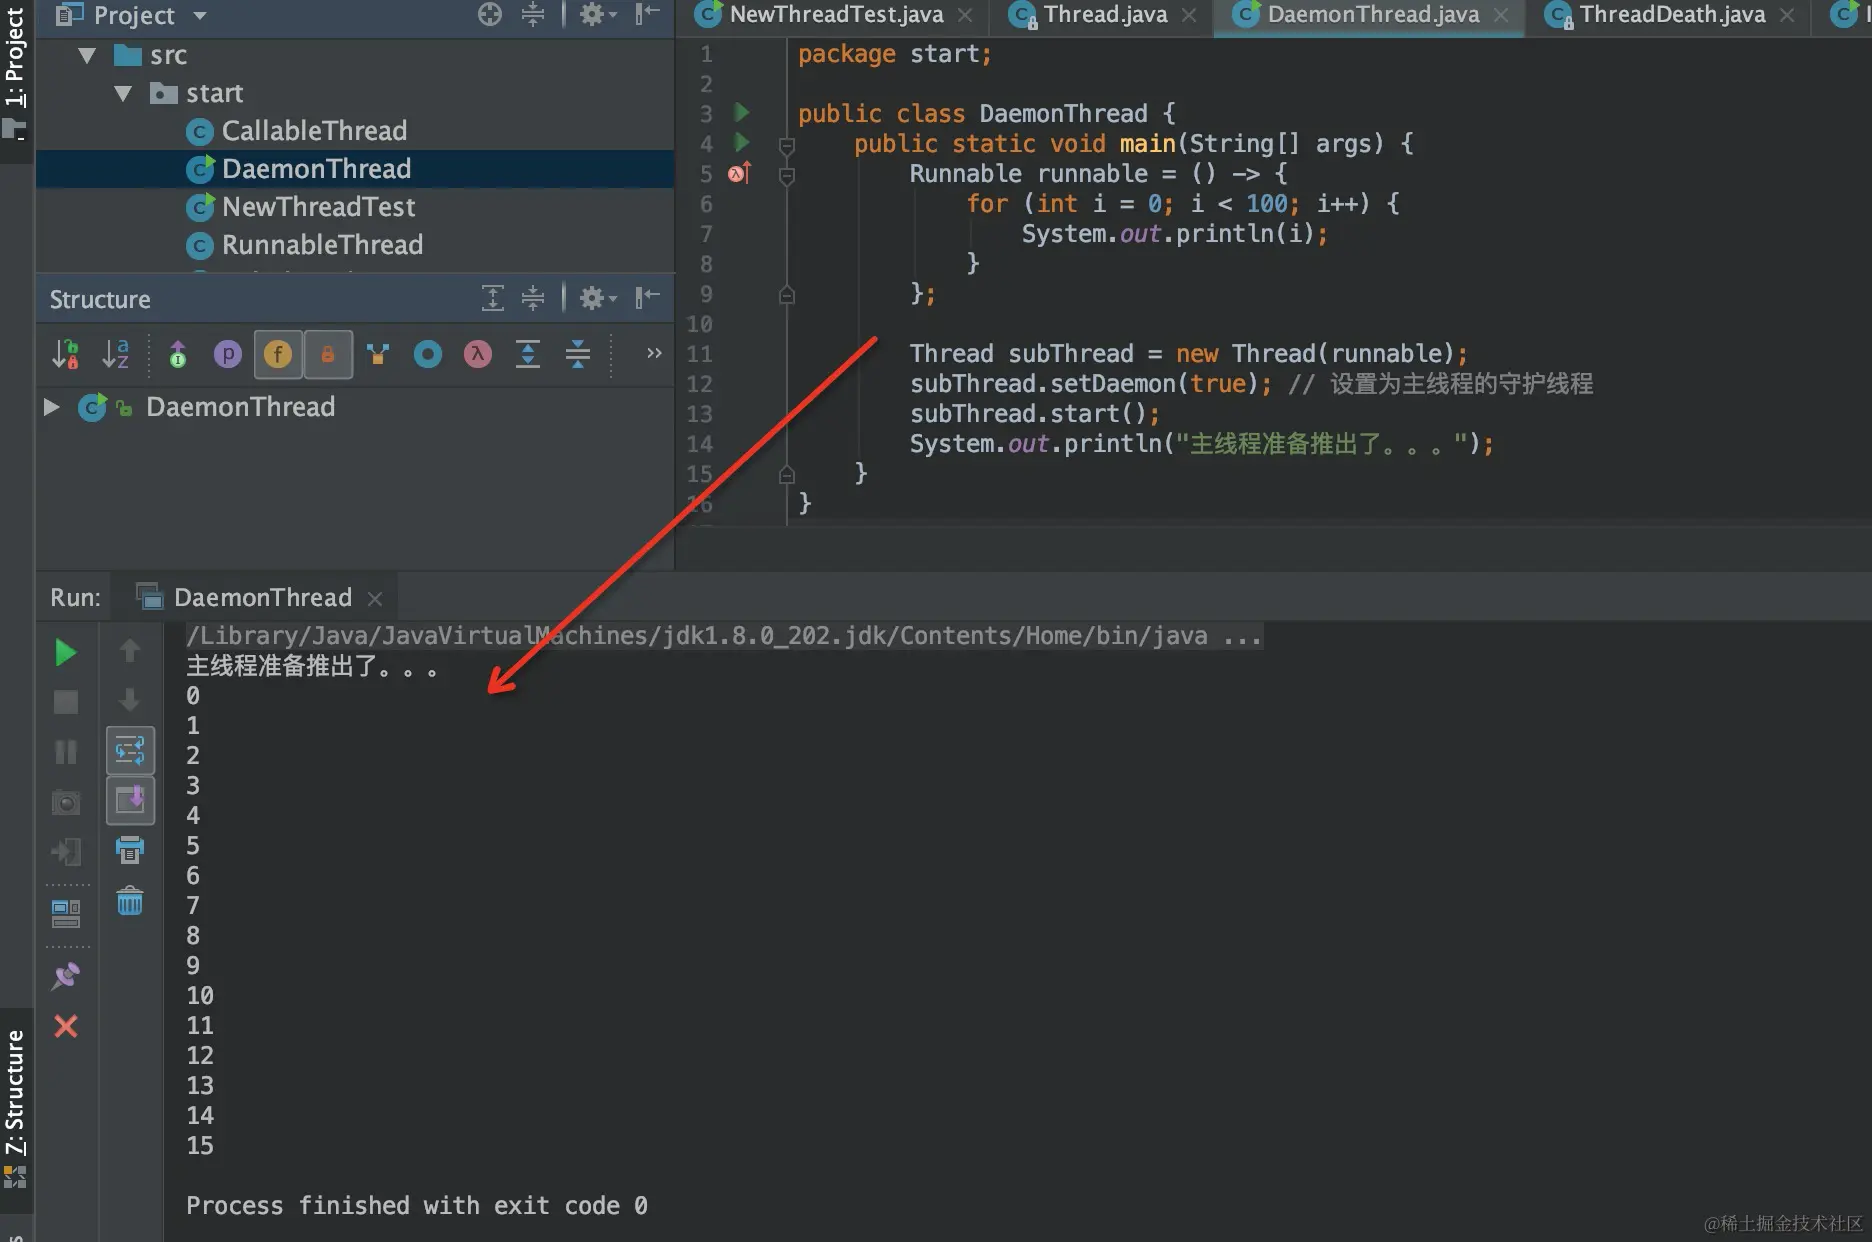Close the NewThreadTest.java editor tab
Image resolution: width=1872 pixels, height=1242 pixels.
point(965,15)
